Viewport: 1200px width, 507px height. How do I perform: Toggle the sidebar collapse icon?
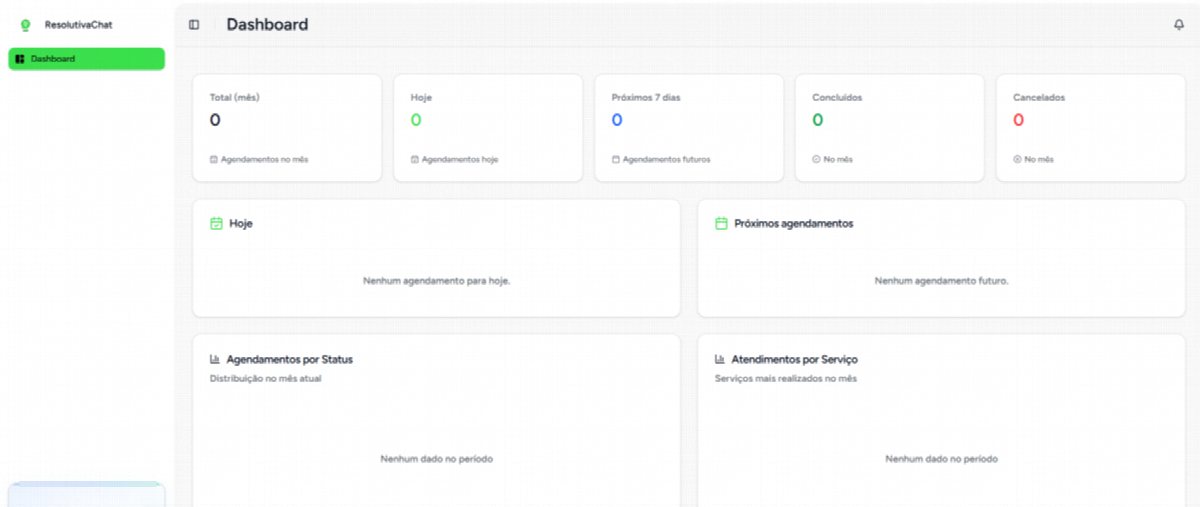[194, 25]
